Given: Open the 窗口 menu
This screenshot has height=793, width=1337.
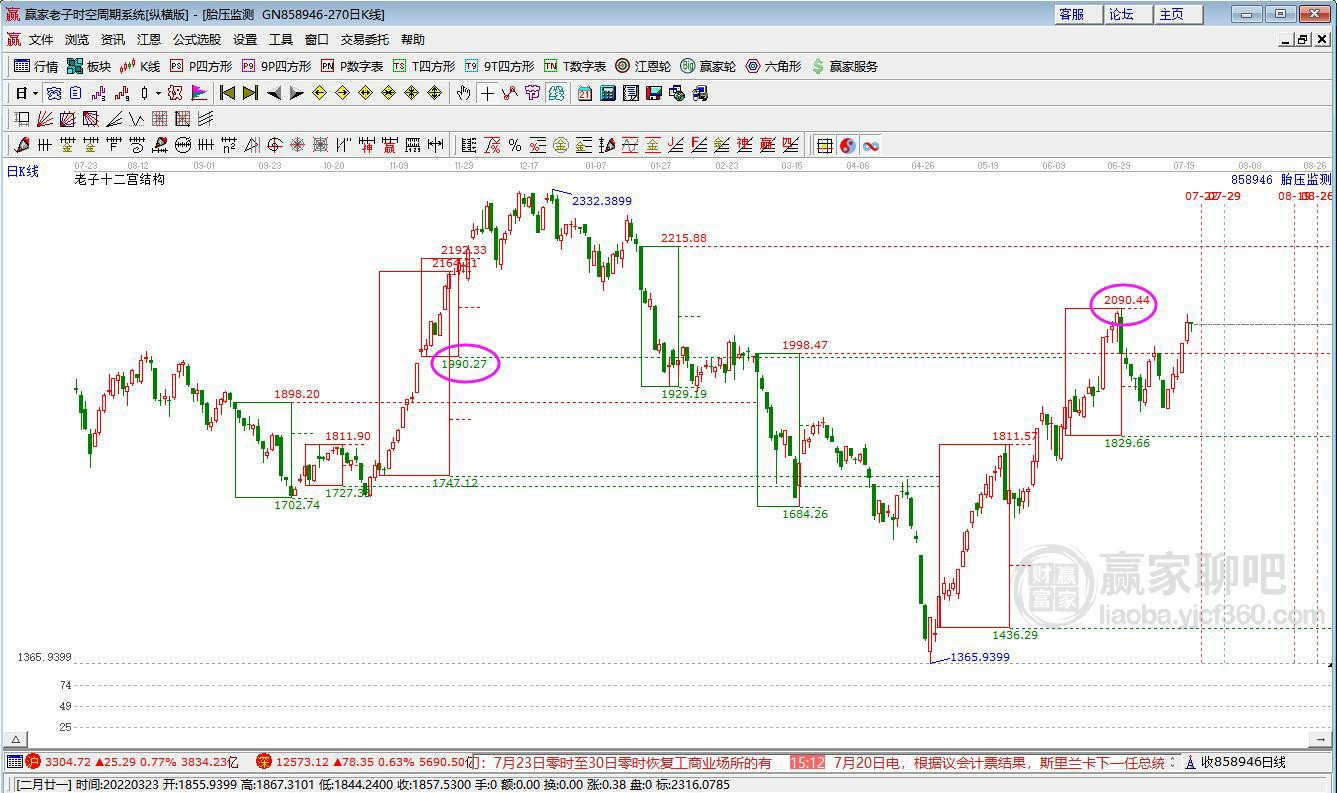Looking at the screenshot, I should pos(317,40).
